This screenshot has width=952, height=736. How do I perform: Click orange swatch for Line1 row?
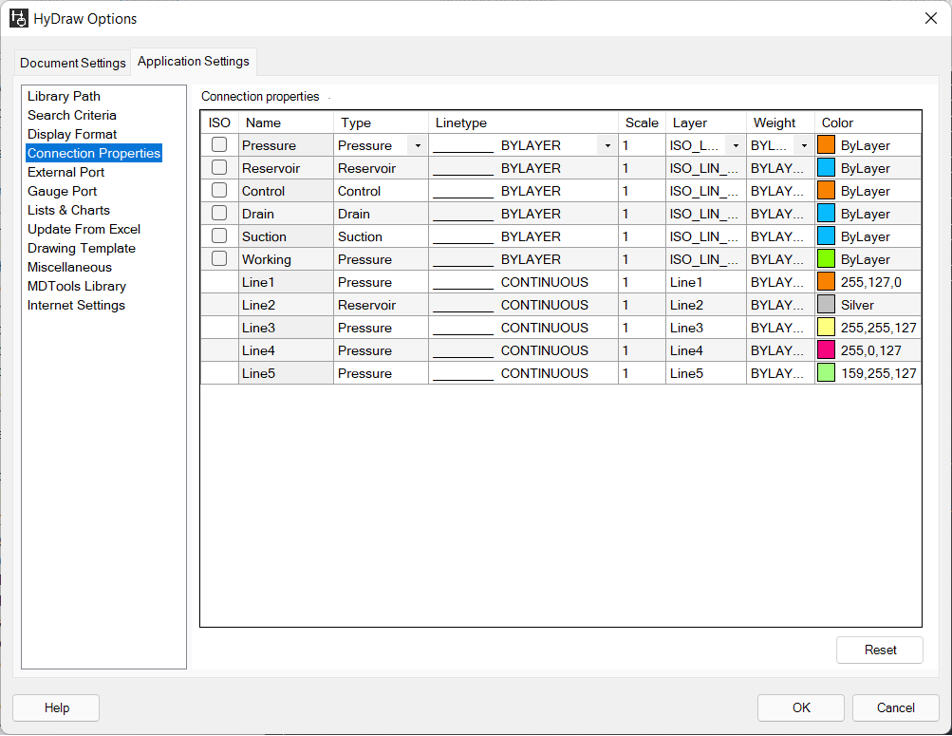[x=826, y=282]
